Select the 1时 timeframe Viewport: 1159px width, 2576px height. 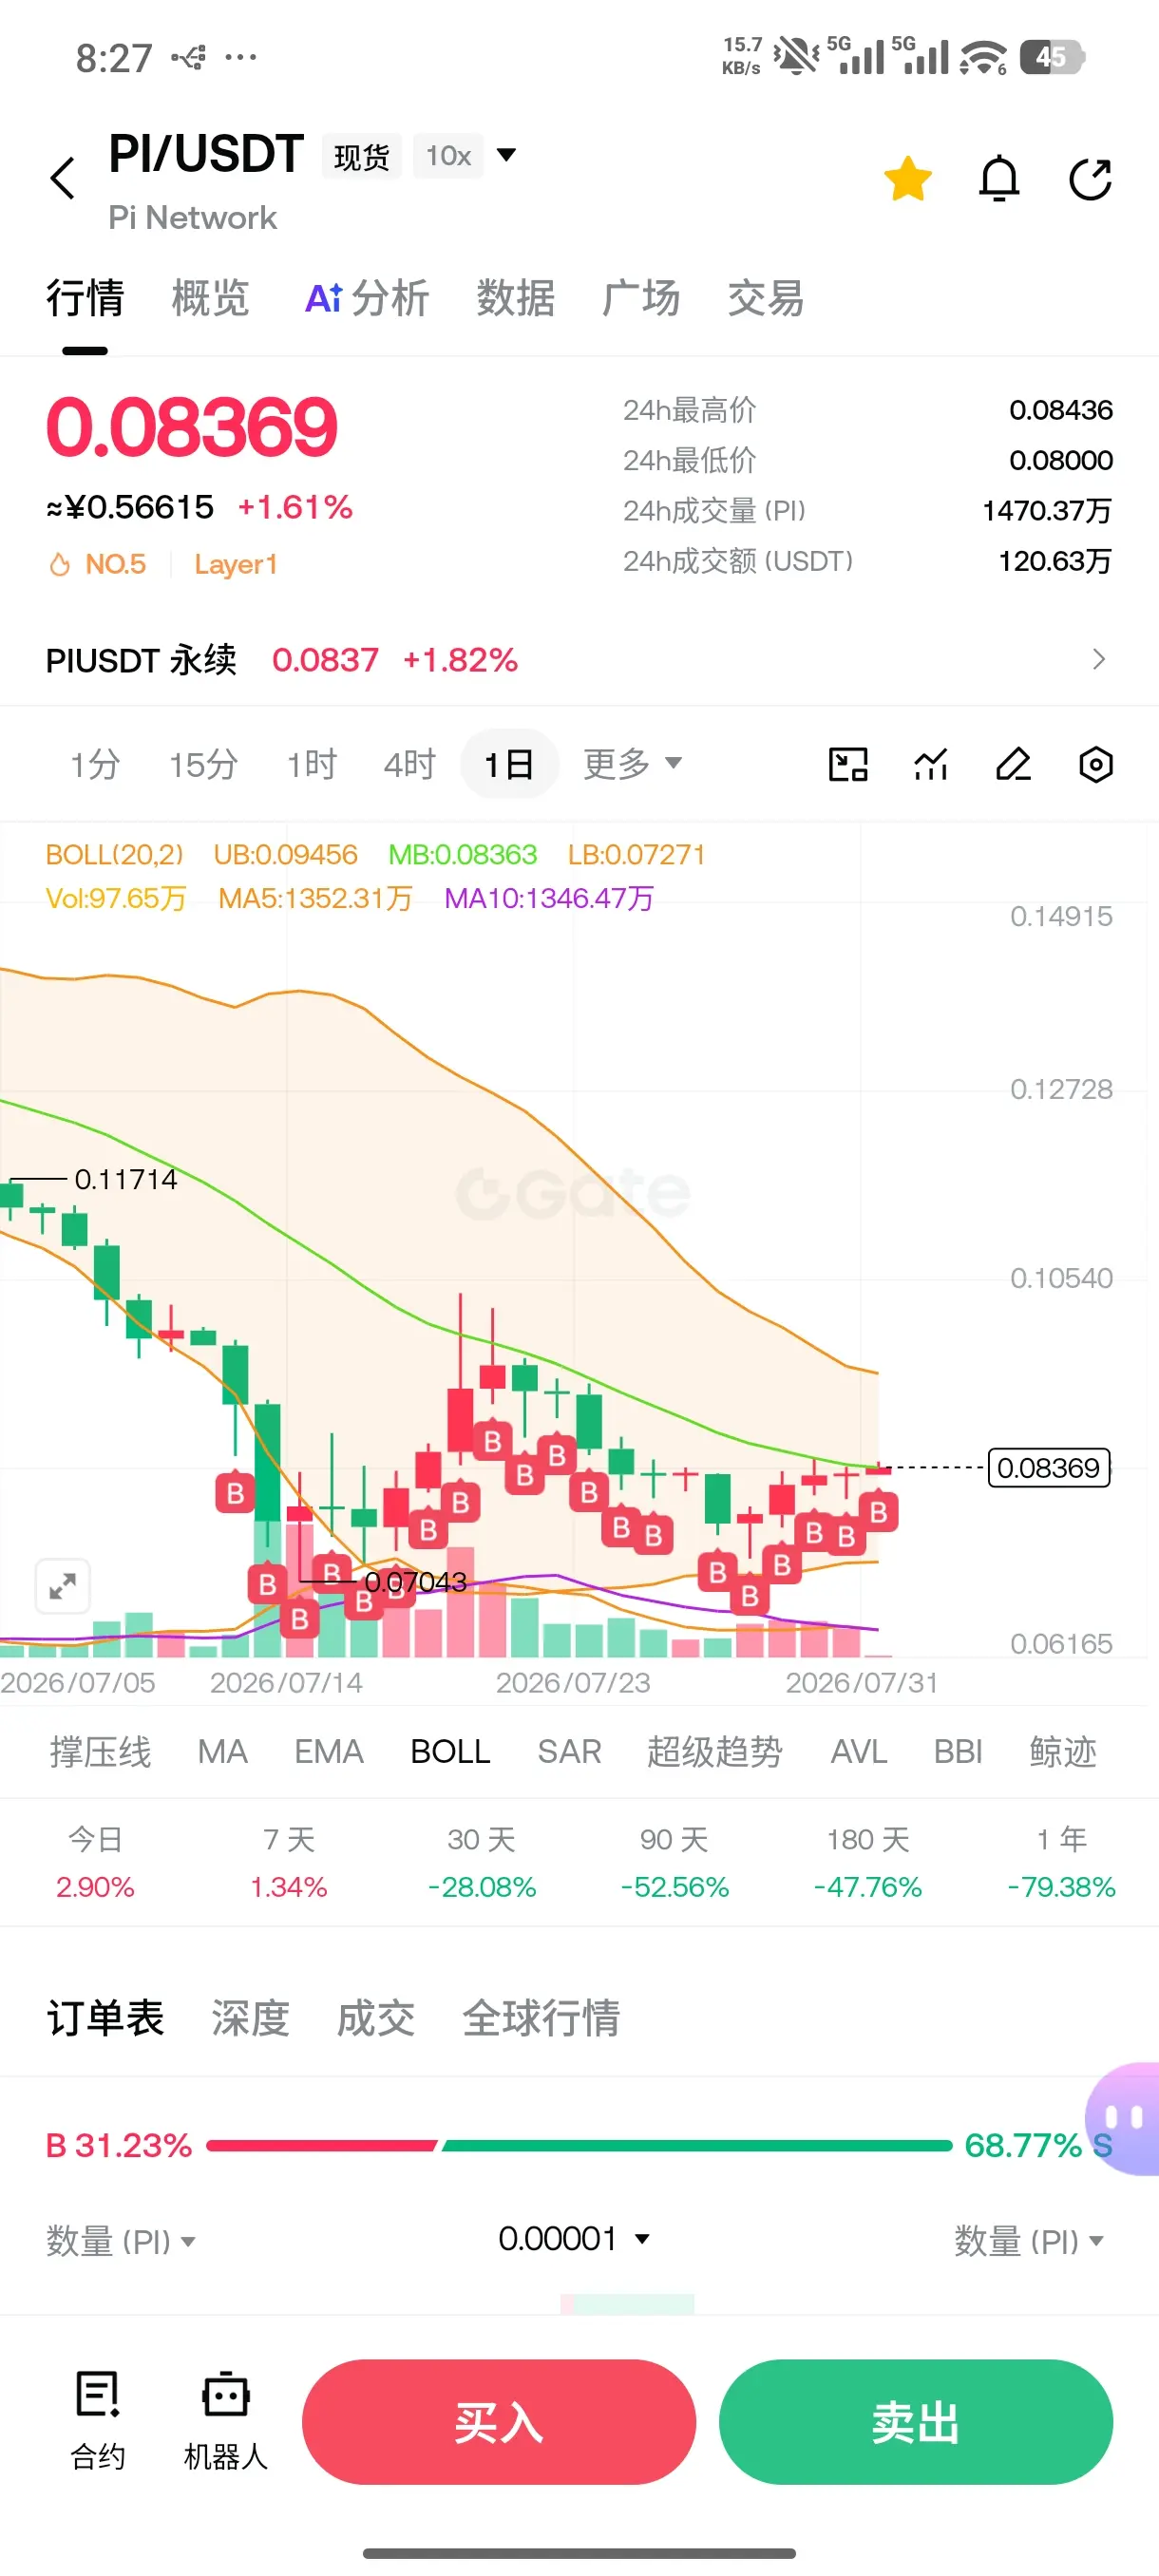(312, 764)
